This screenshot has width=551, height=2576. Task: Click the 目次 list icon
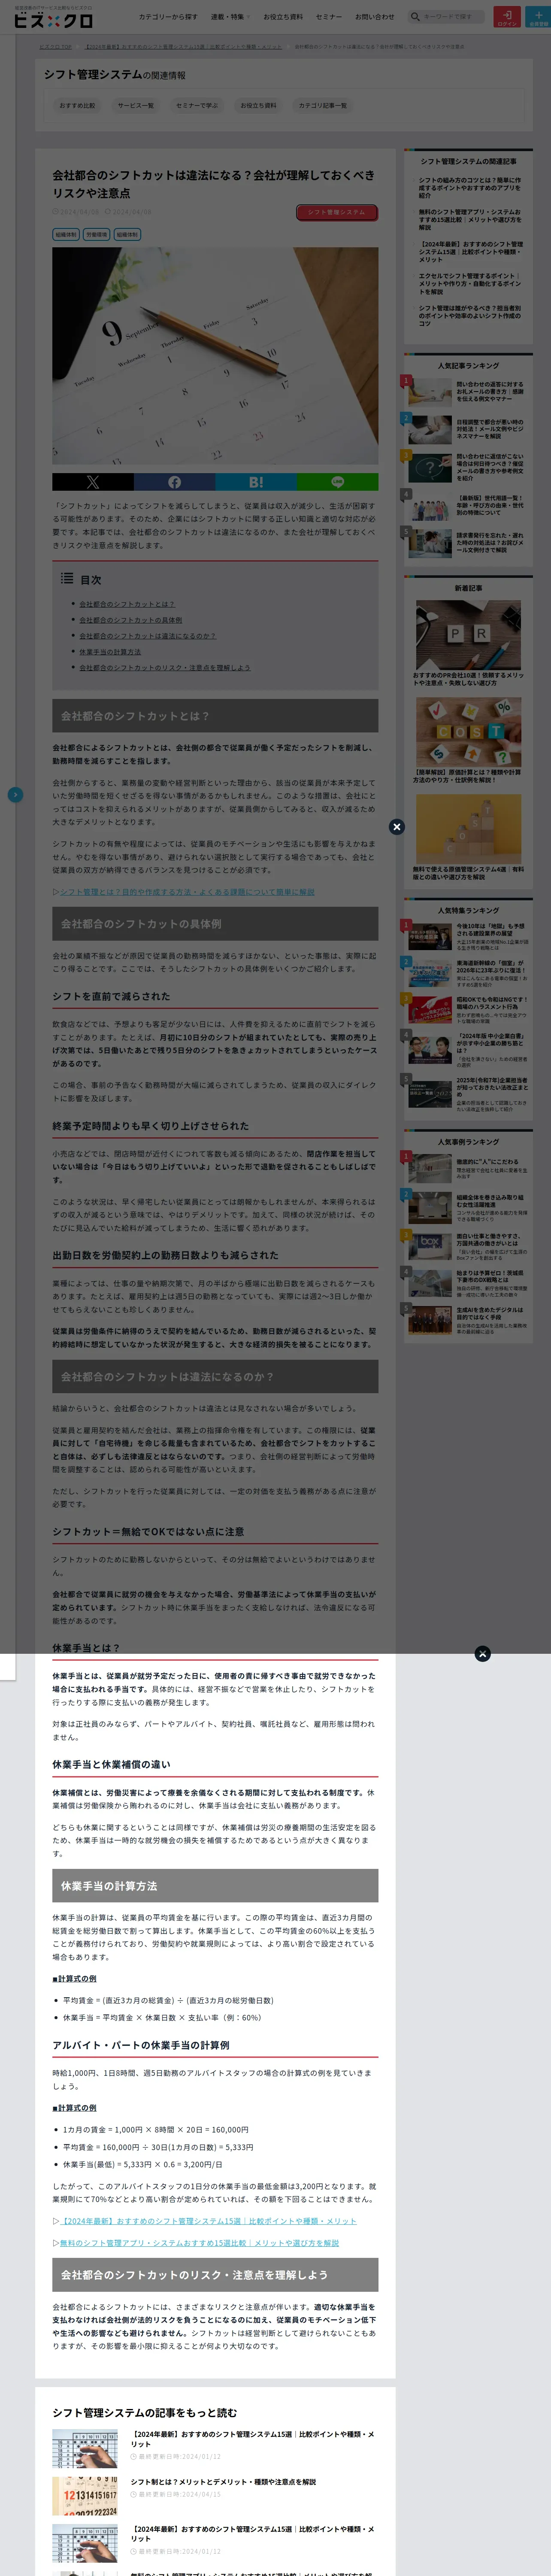coord(66,578)
